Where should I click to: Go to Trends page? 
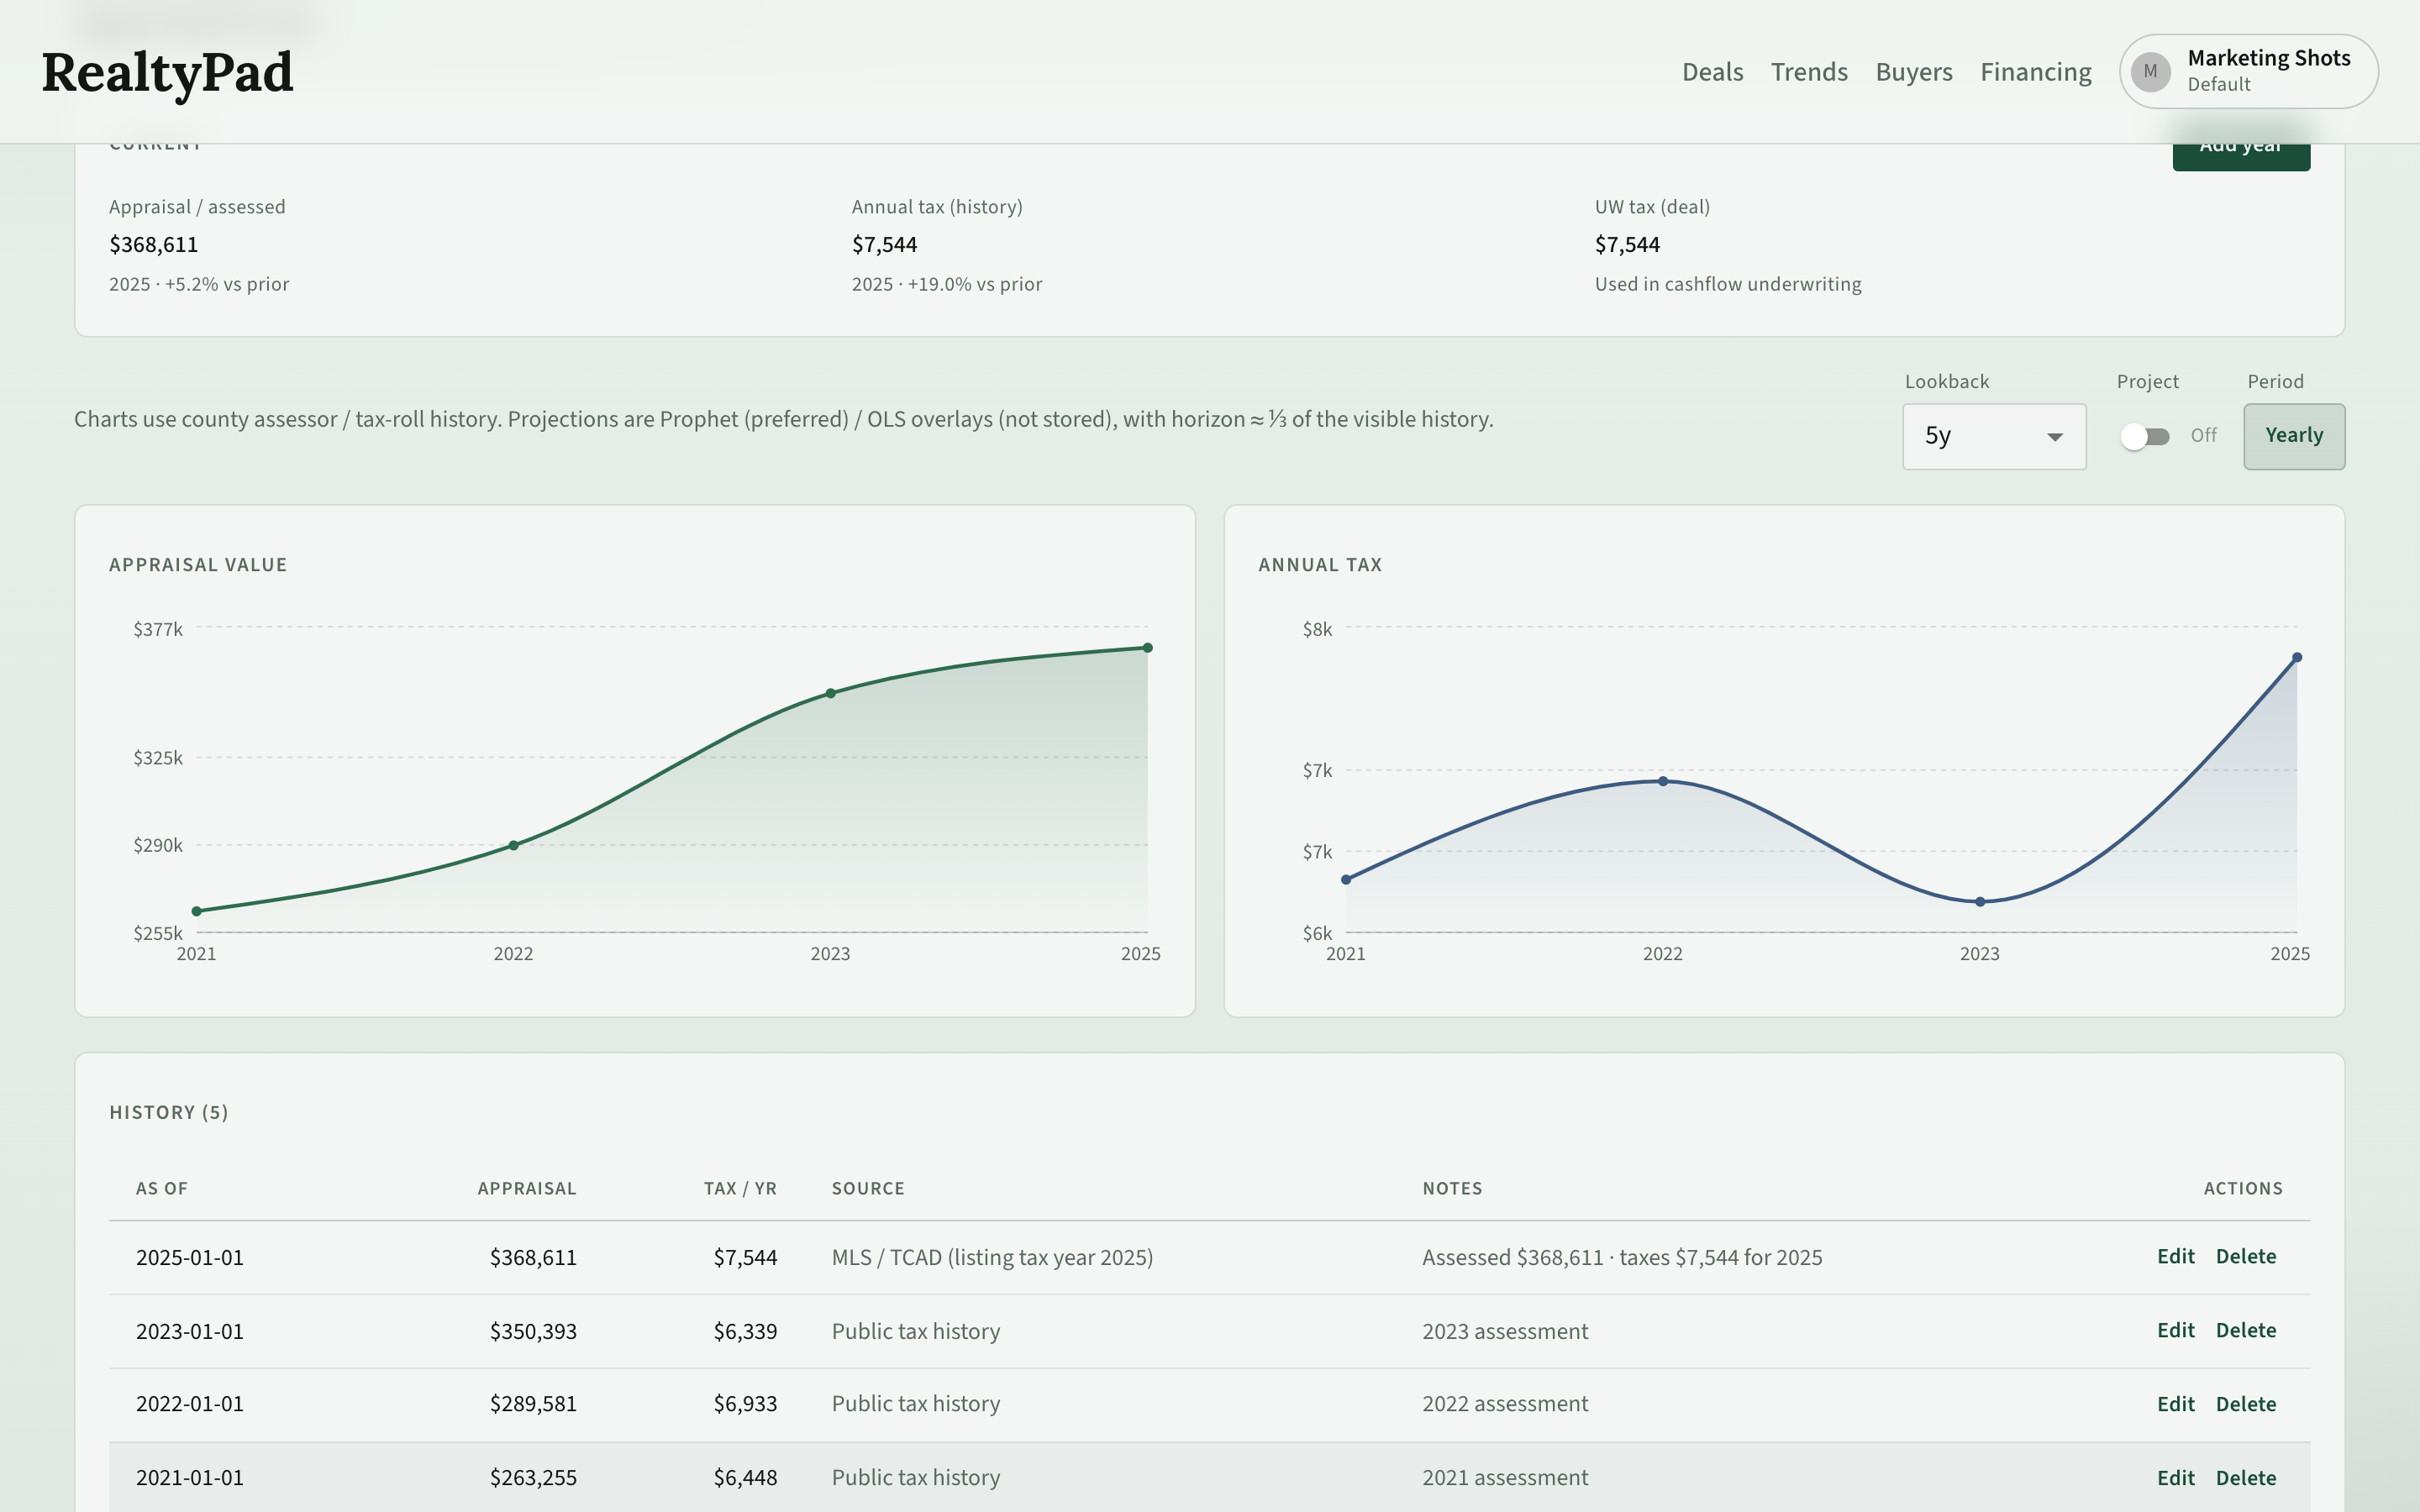pyautogui.click(x=1809, y=72)
